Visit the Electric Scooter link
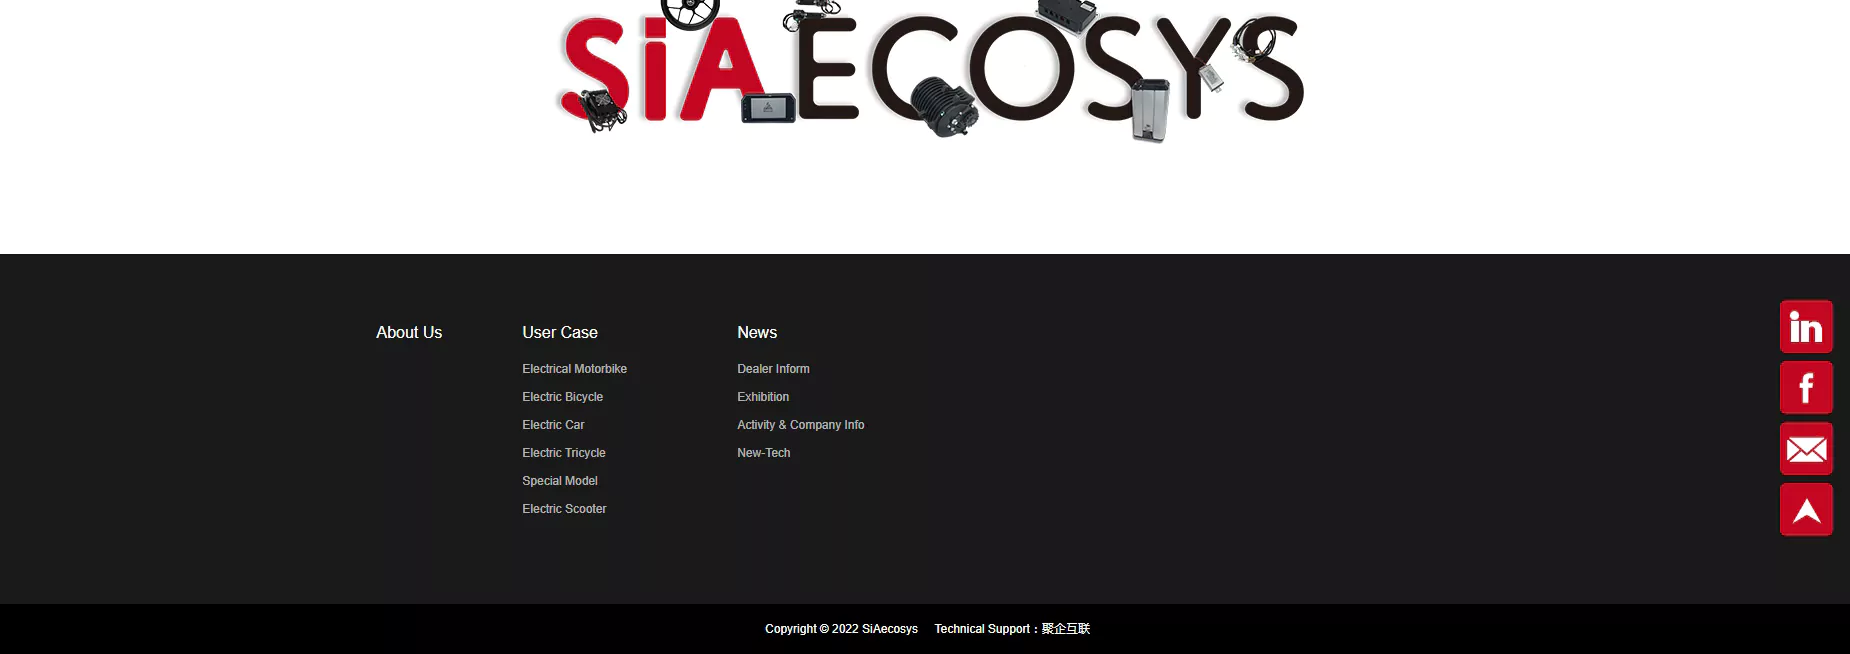The height and width of the screenshot is (654, 1850). pyautogui.click(x=564, y=509)
